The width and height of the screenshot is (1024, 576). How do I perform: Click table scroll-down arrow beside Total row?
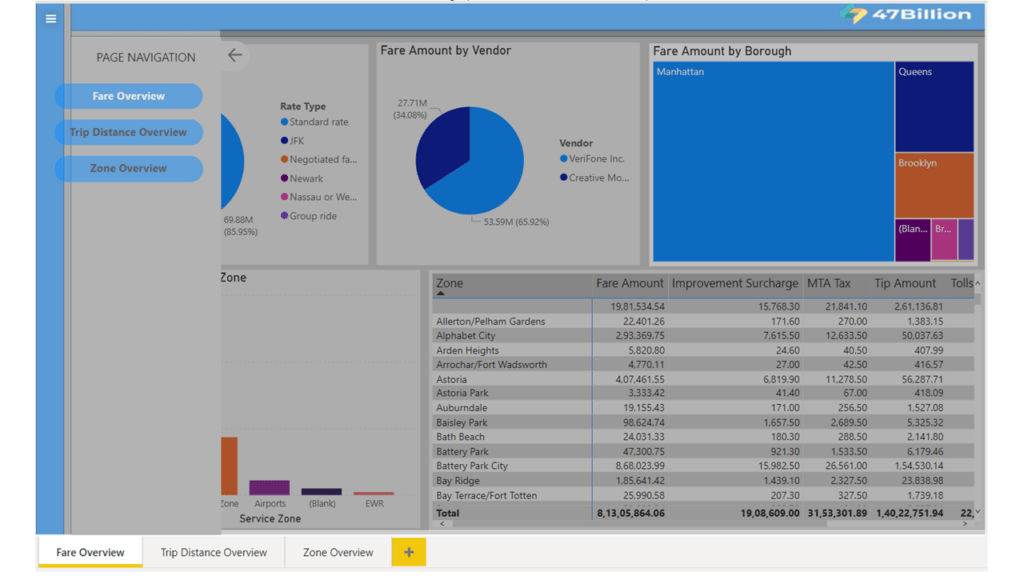(x=978, y=513)
